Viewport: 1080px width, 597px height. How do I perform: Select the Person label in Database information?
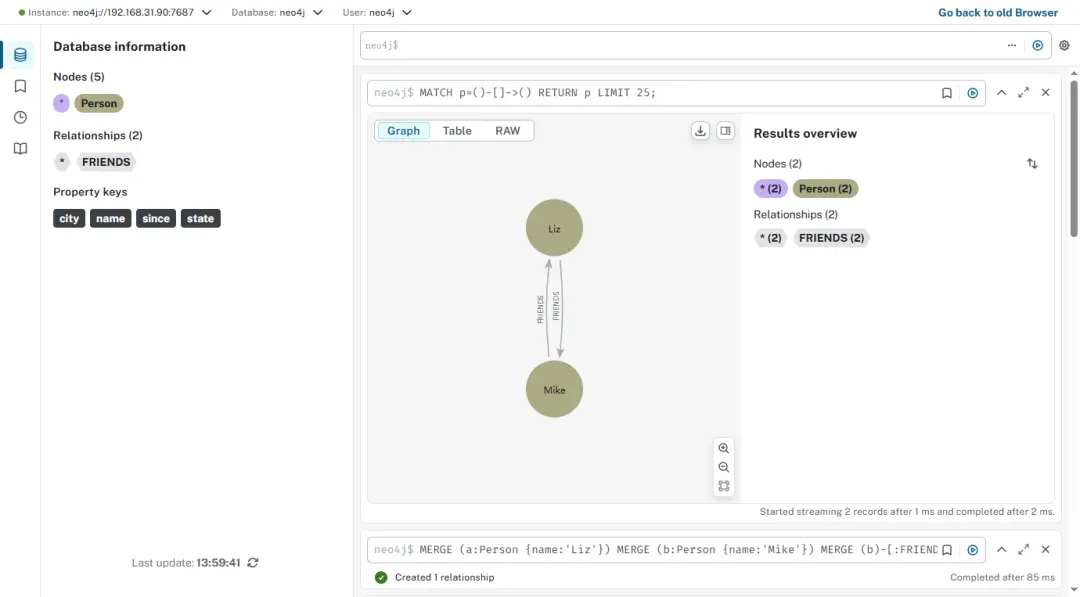[x=98, y=103]
